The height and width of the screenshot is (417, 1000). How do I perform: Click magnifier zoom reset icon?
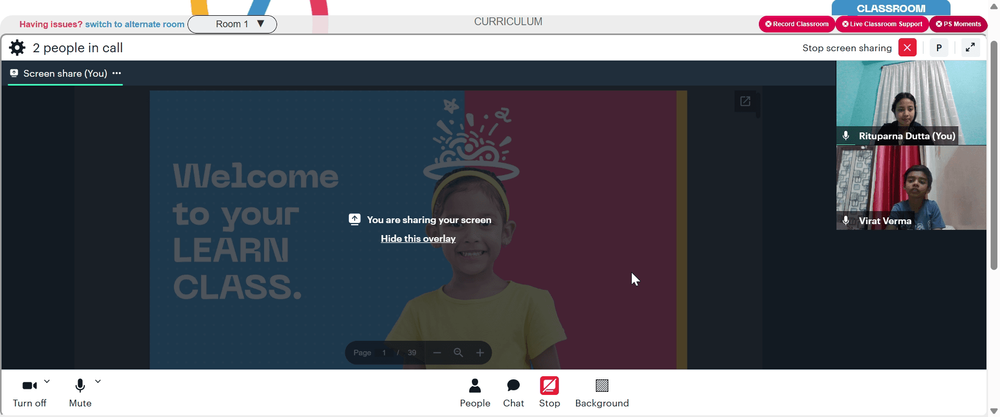[458, 353]
